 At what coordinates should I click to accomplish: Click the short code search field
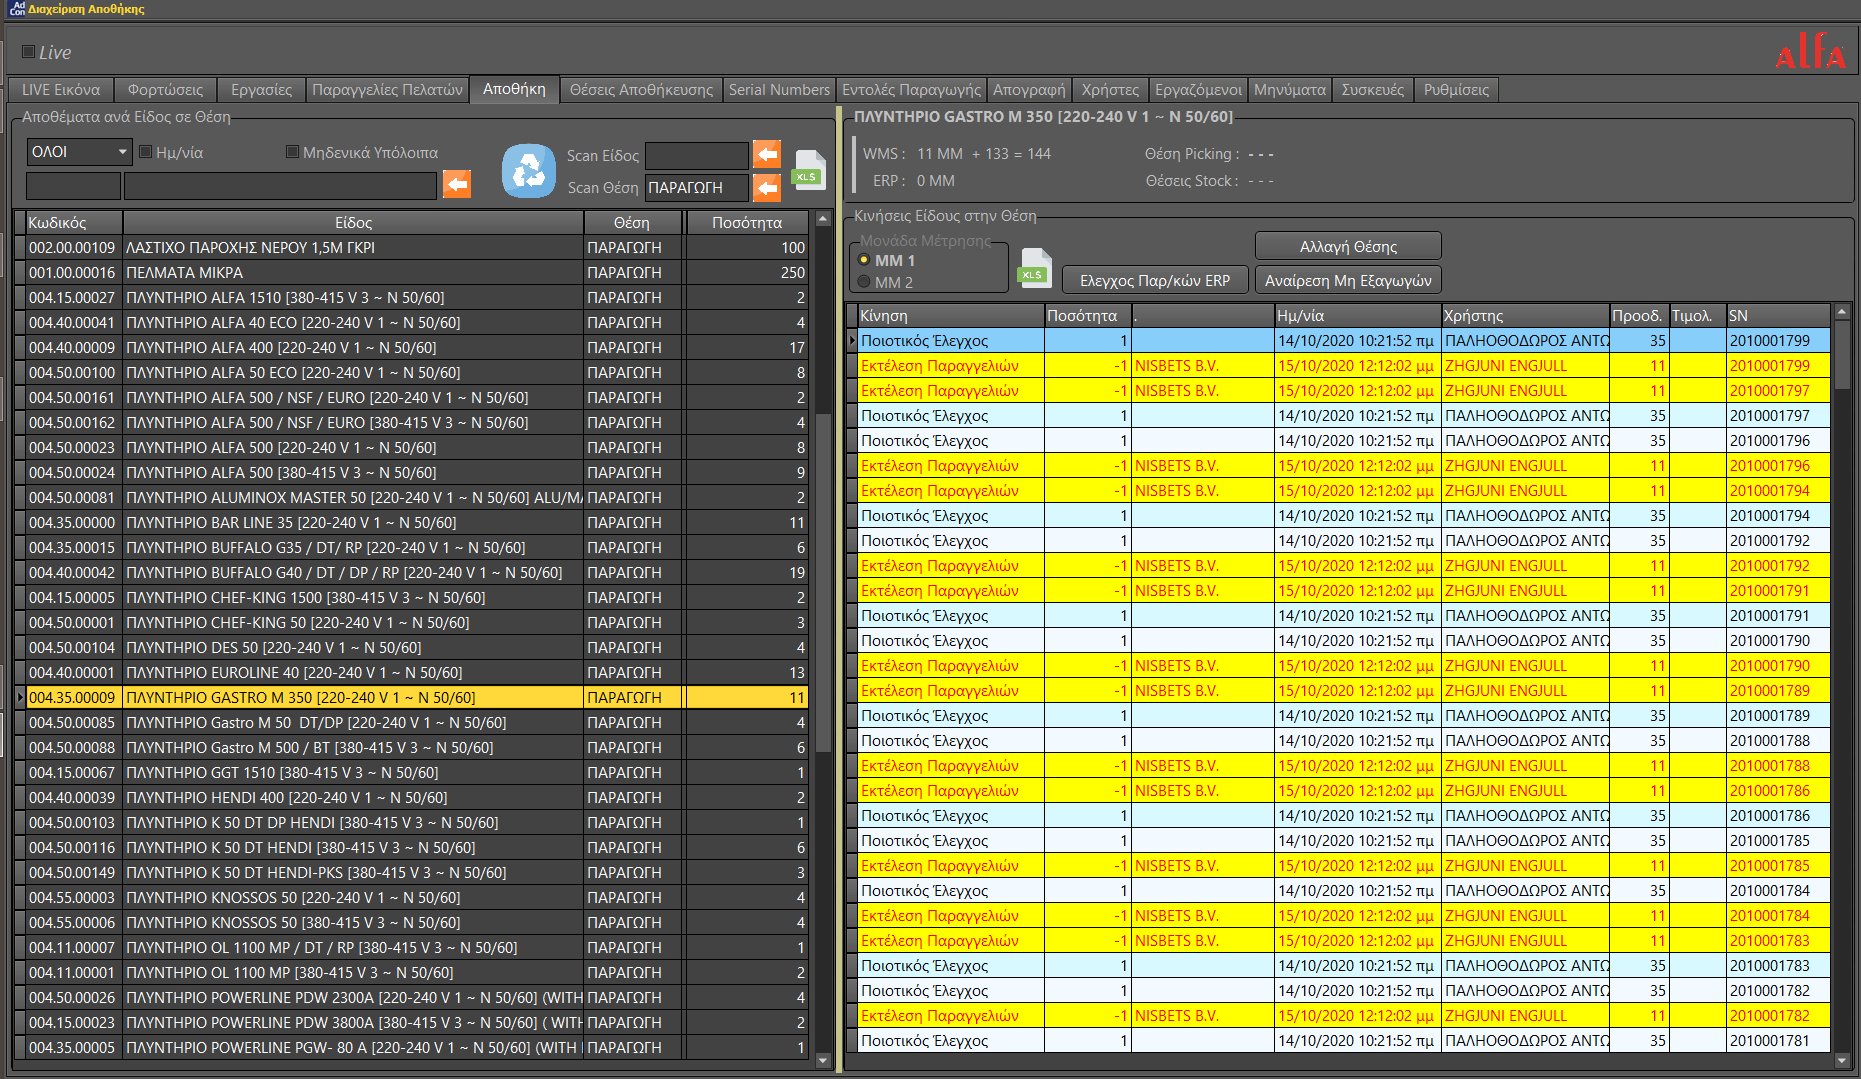pyautogui.click(x=73, y=186)
